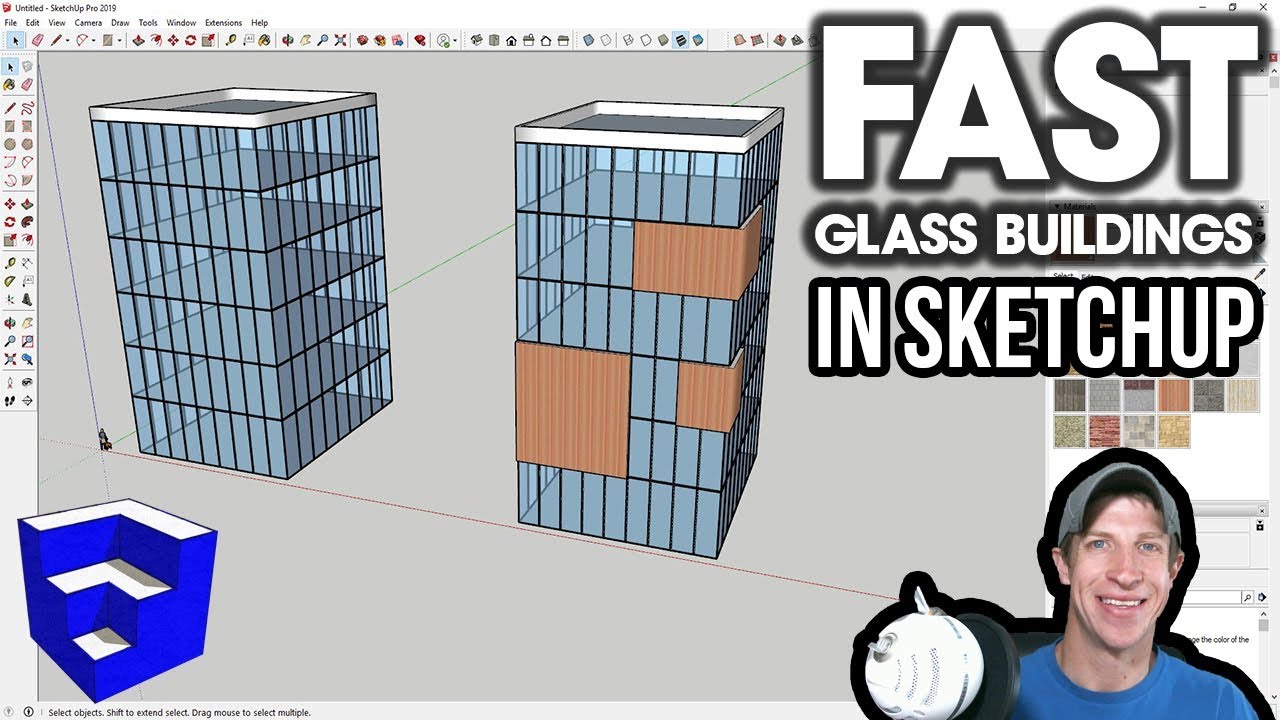The width and height of the screenshot is (1280, 720).
Task: Collapse the Materials panel triangle
Action: [1057, 206]
